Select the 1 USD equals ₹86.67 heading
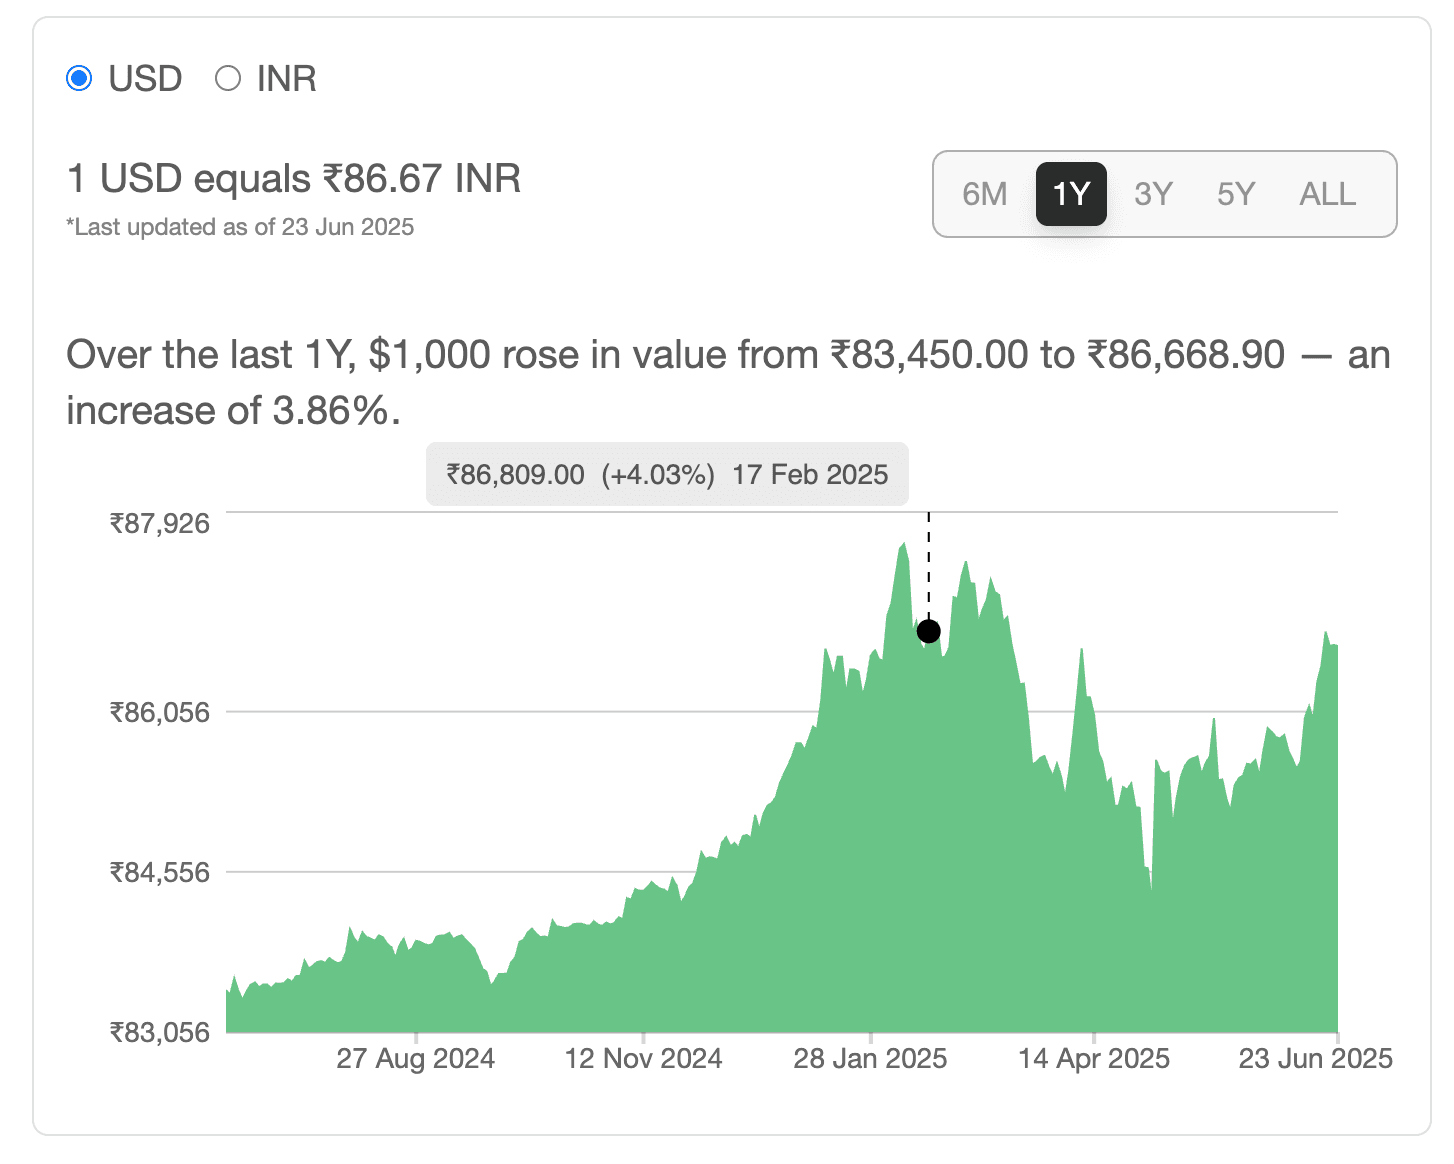This screenshot has width=1454, height=1164. tap(293, 178)
